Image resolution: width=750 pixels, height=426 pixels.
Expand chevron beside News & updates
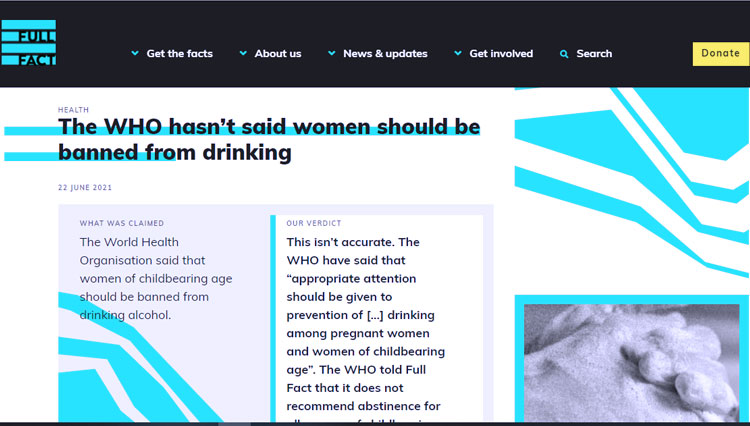[331, 53]
